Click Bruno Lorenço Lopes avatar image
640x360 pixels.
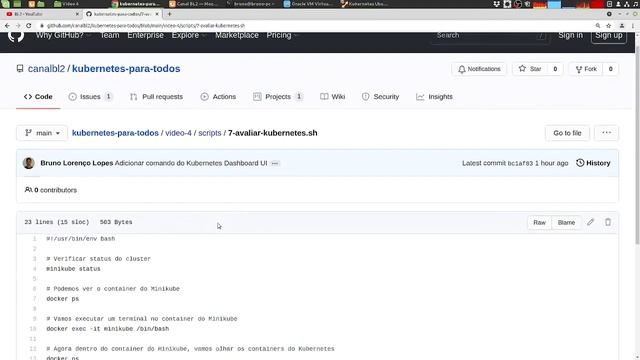point(29,163)
